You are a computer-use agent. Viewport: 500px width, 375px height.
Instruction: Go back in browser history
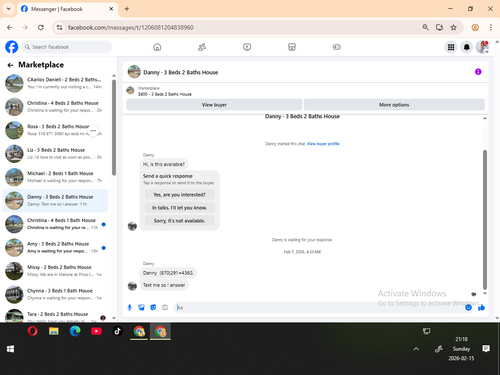point(10,27)
